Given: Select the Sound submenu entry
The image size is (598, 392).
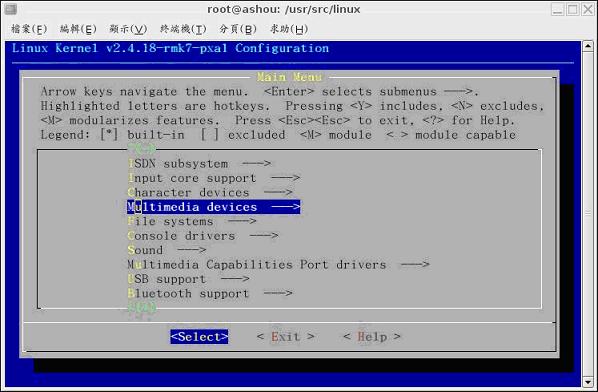Looking at the screenshot, I should pyautogui.click(x=167, y=250).
